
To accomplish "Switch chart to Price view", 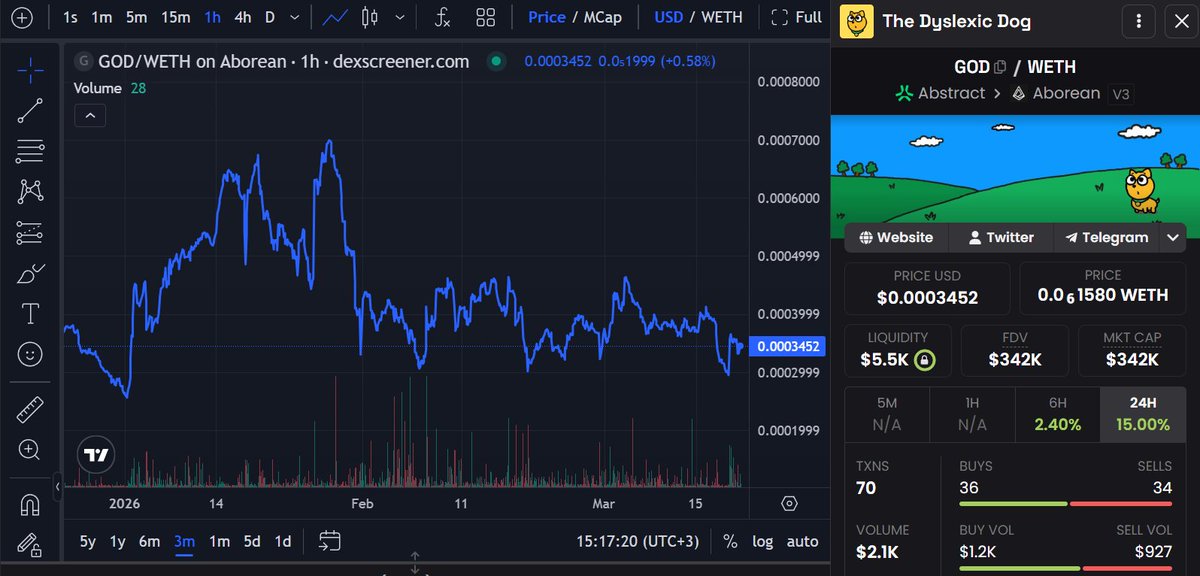I will click(547, 17).
